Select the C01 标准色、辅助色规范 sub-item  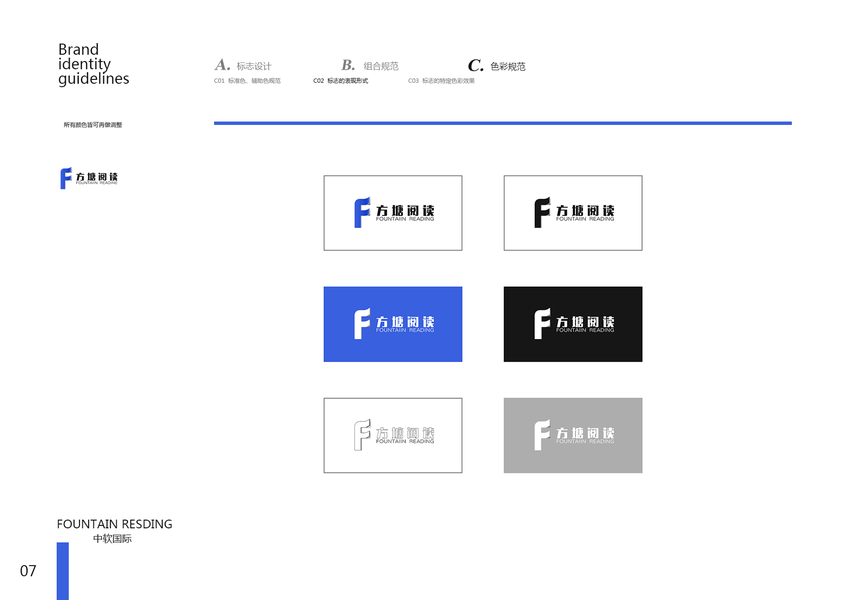(247, 81)
